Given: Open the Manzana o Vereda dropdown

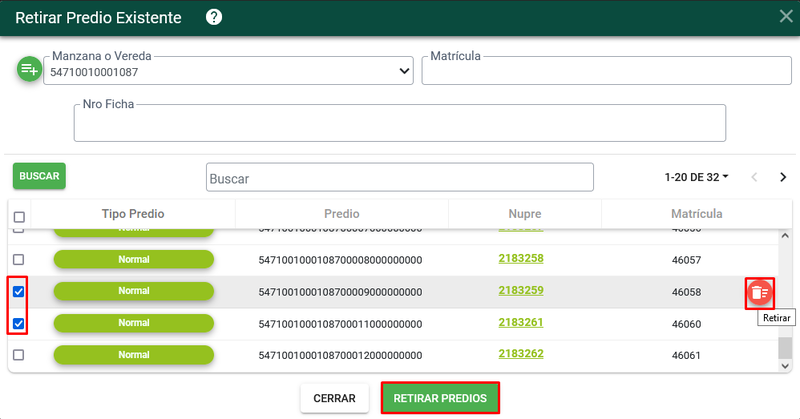Looking at the screenshot, I should pyautogui.click(x=229, y=71).
